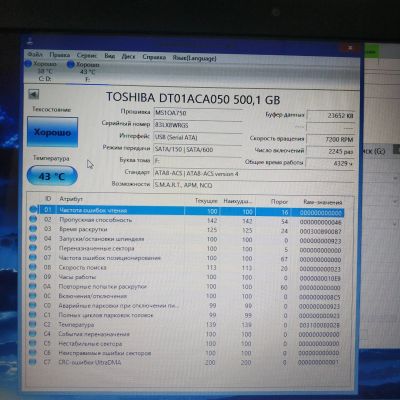Screen dimensions: 400x400
Task: Click the Хорошо health status button
Action: tap(52, 132)
